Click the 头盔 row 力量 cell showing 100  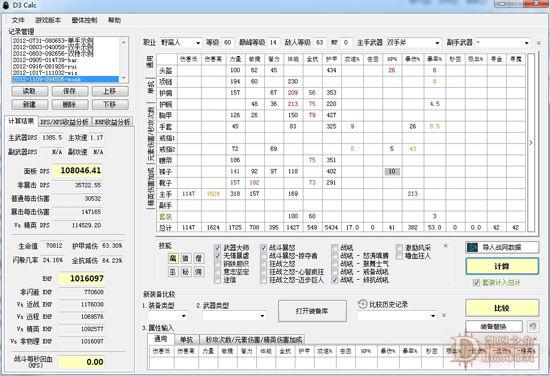pos(235,70)
